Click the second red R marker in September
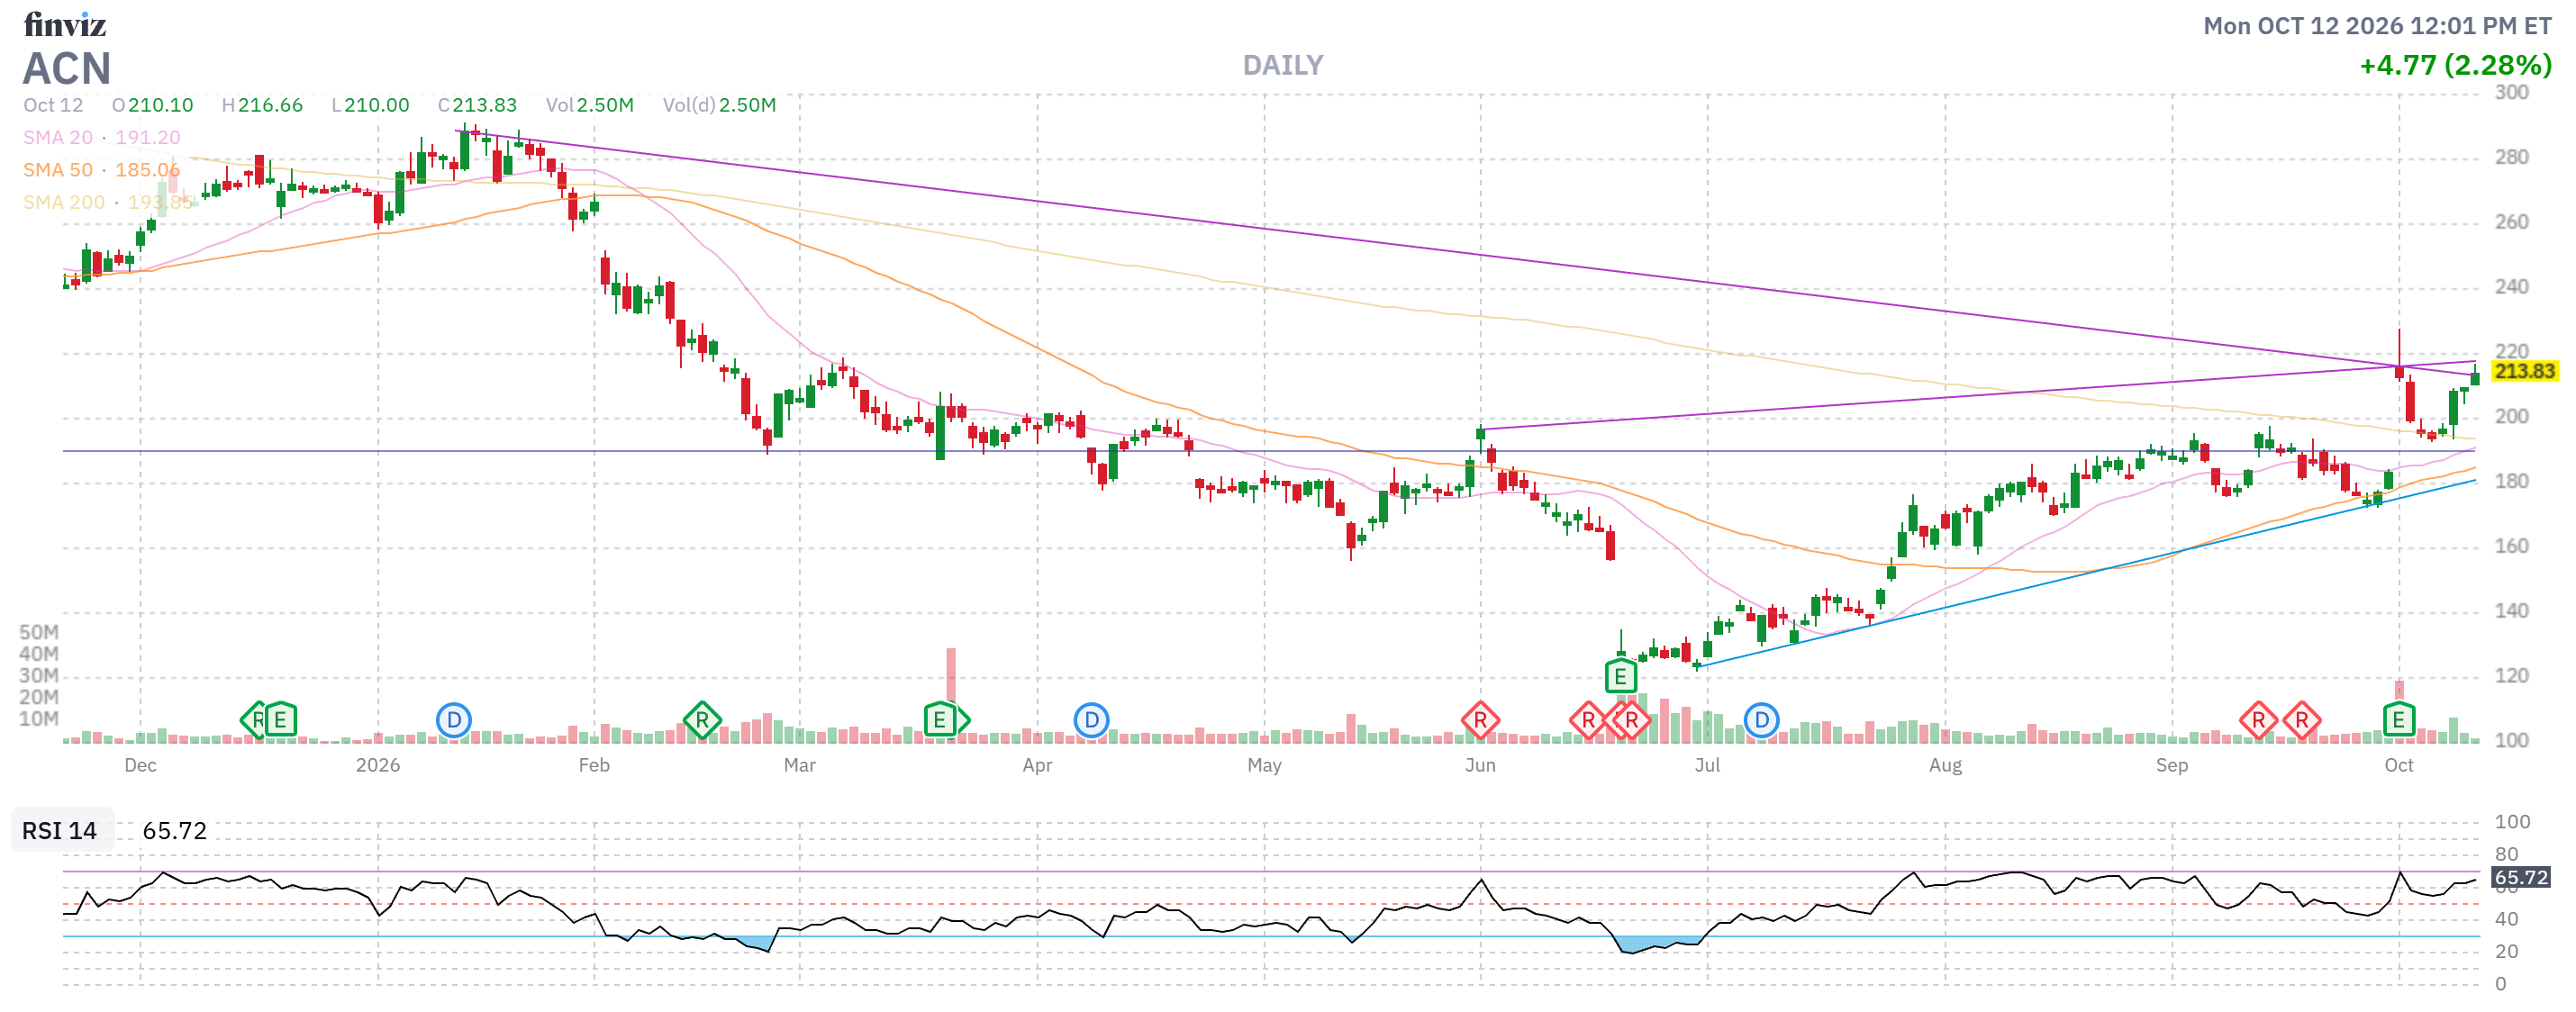Viewport: 2576px width, 1012px height. (2302, 719)
